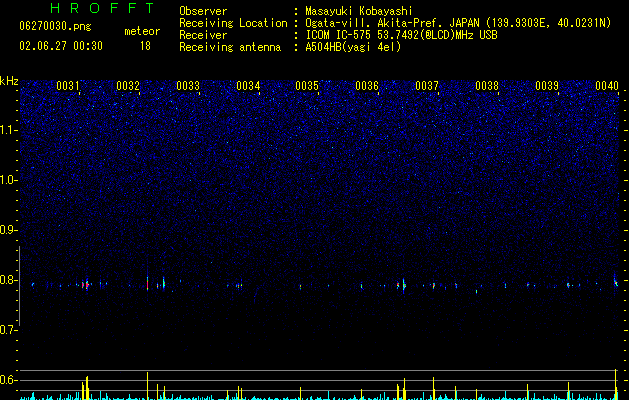This screenshot has width=629, height=400.
Task: Click time marker 0039
Action: point(547,86)
